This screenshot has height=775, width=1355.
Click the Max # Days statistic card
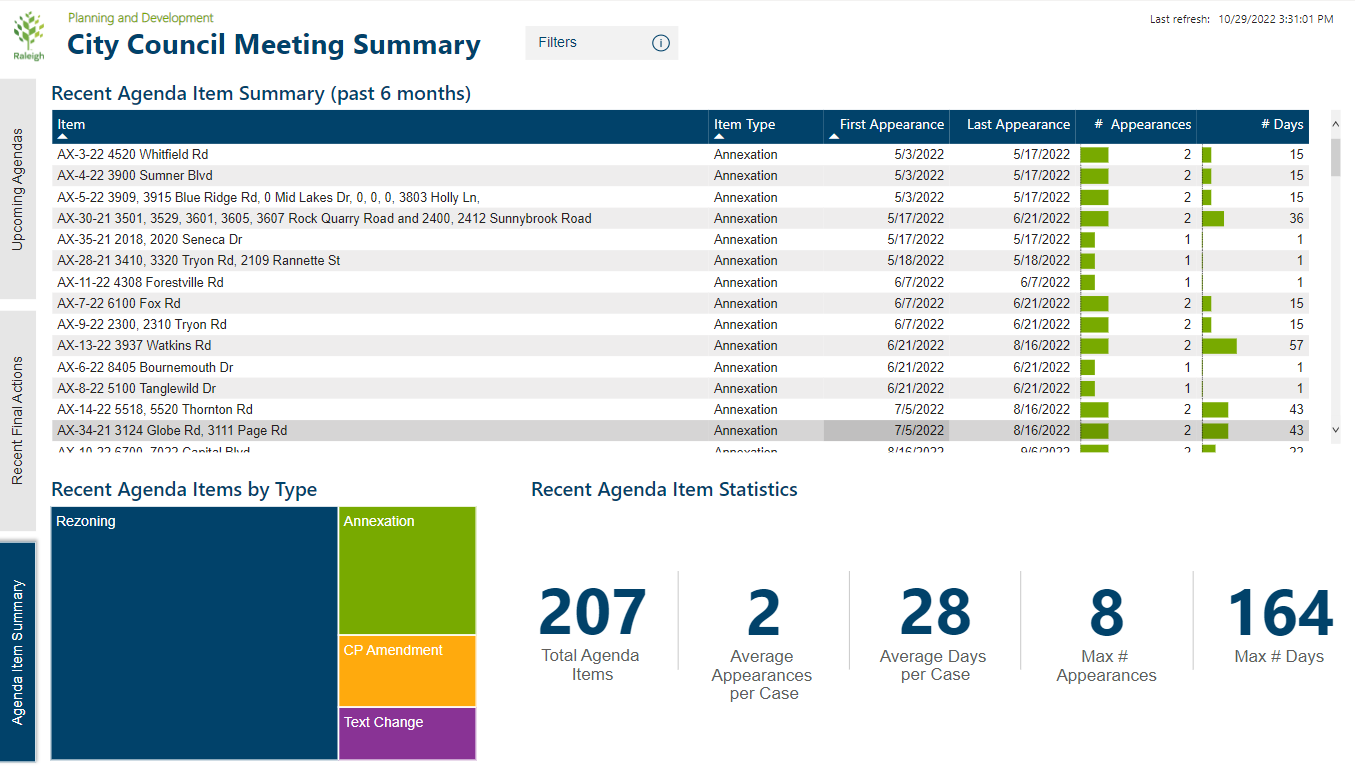click(x=1280, y=620)
